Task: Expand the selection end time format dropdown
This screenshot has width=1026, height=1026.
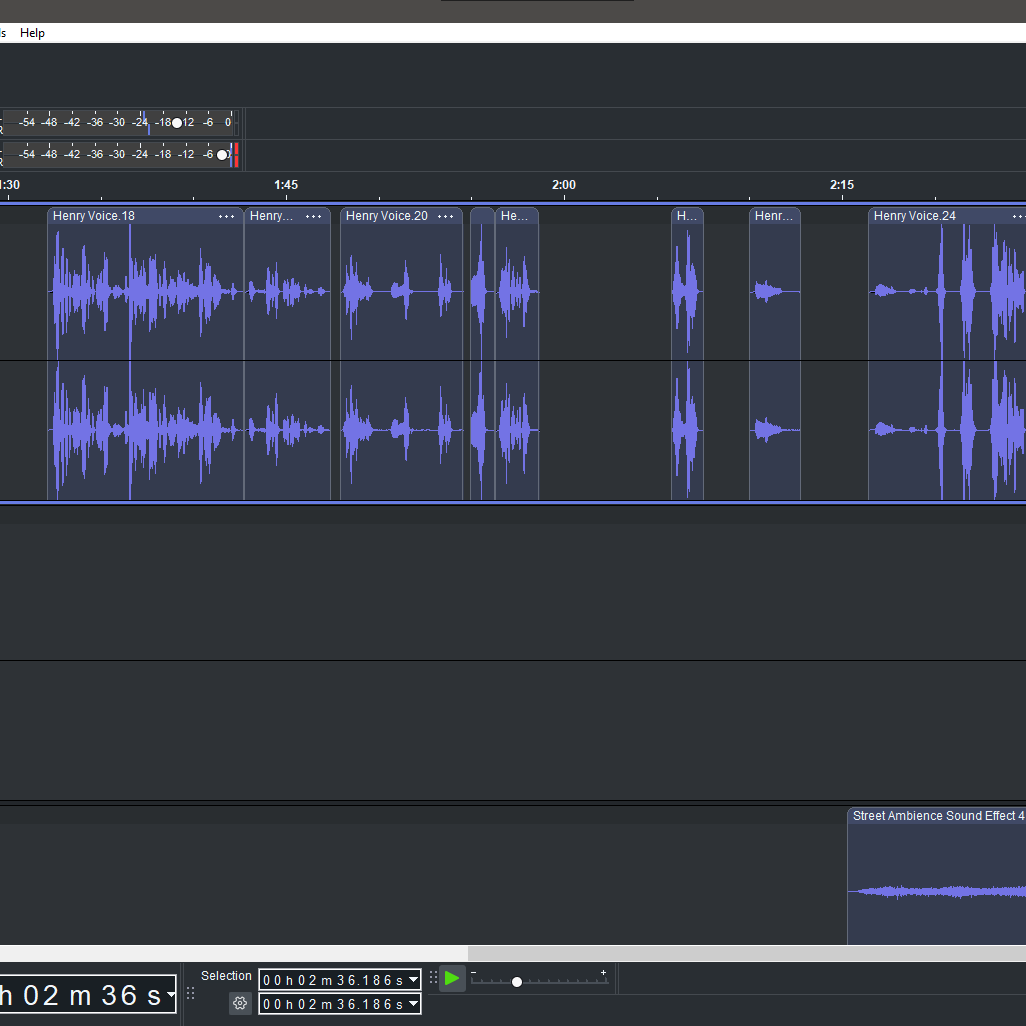Action: [x=413, y=1003]
